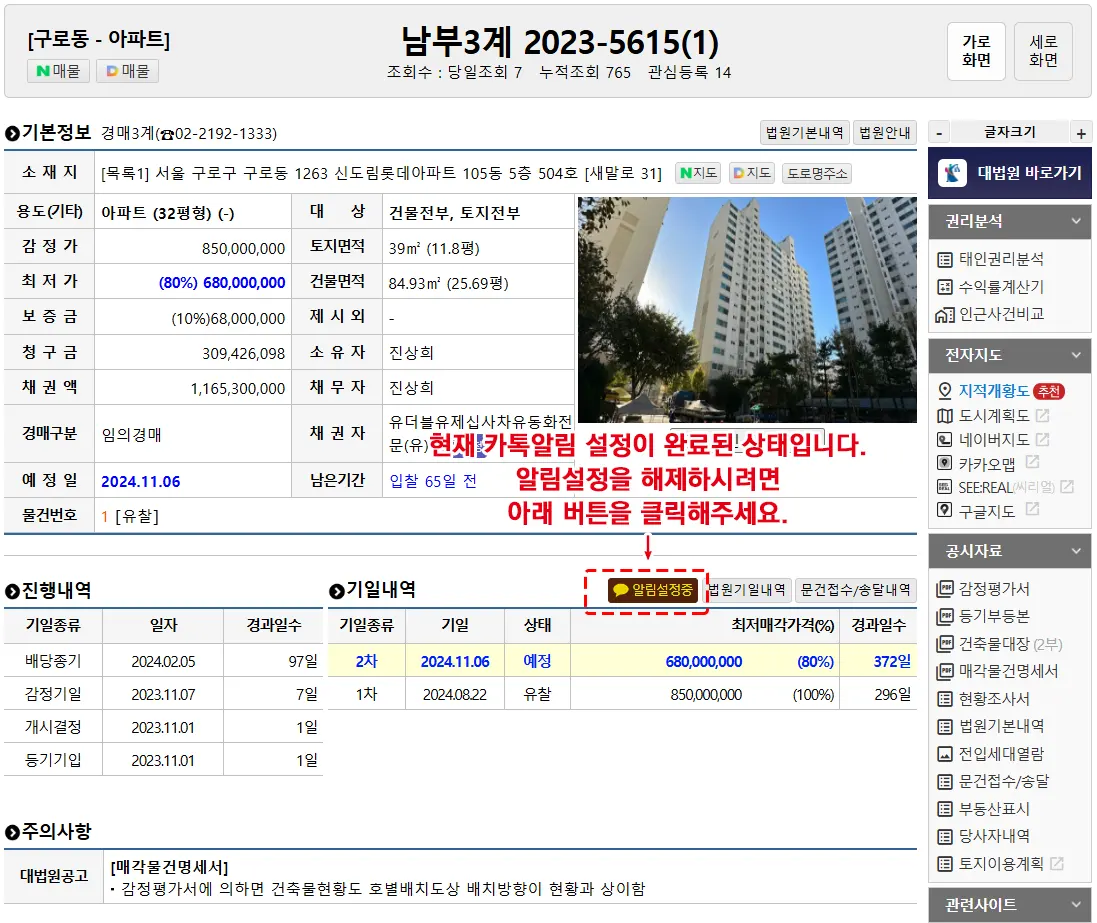Screen dimensions: 1097x923
Task: Open the 감정평가서 PDF icon
Action: (x=944, y=589)
